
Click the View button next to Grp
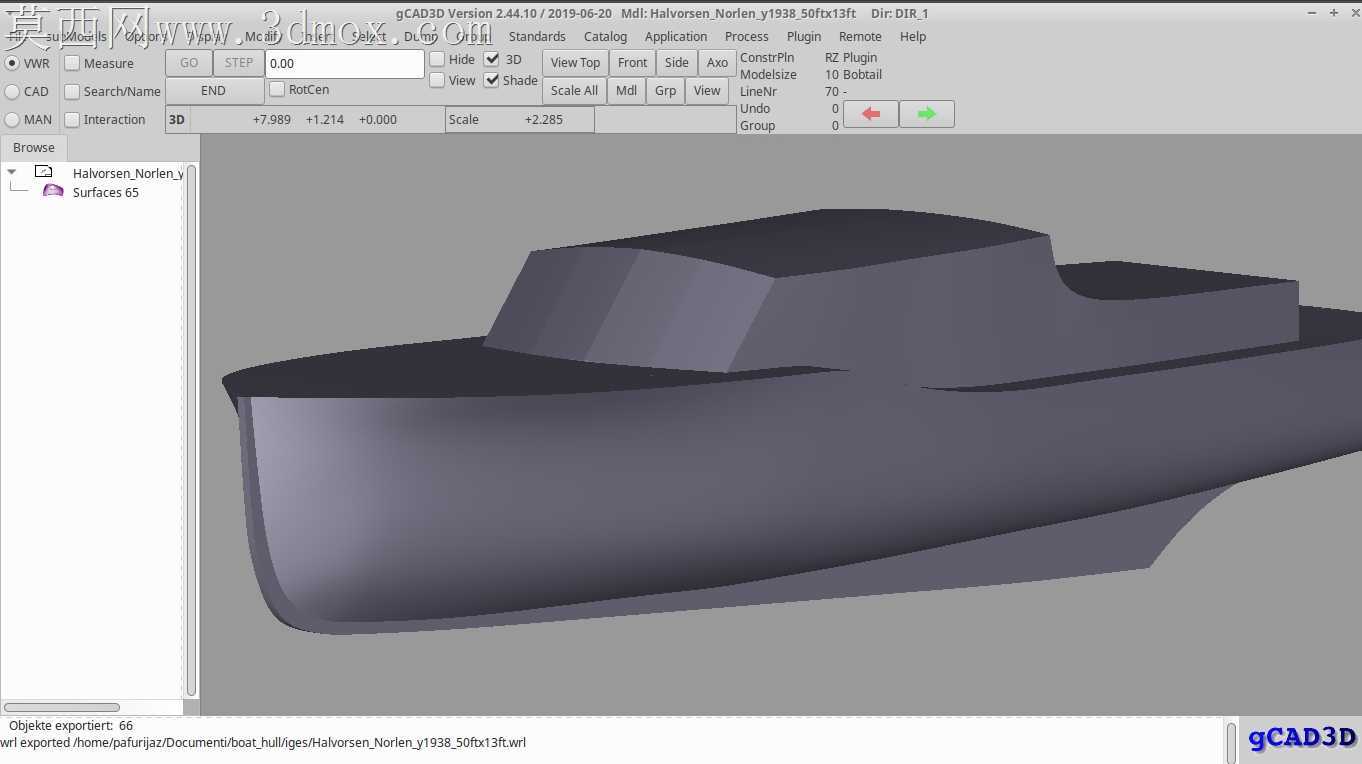click(x=707, y=90)
